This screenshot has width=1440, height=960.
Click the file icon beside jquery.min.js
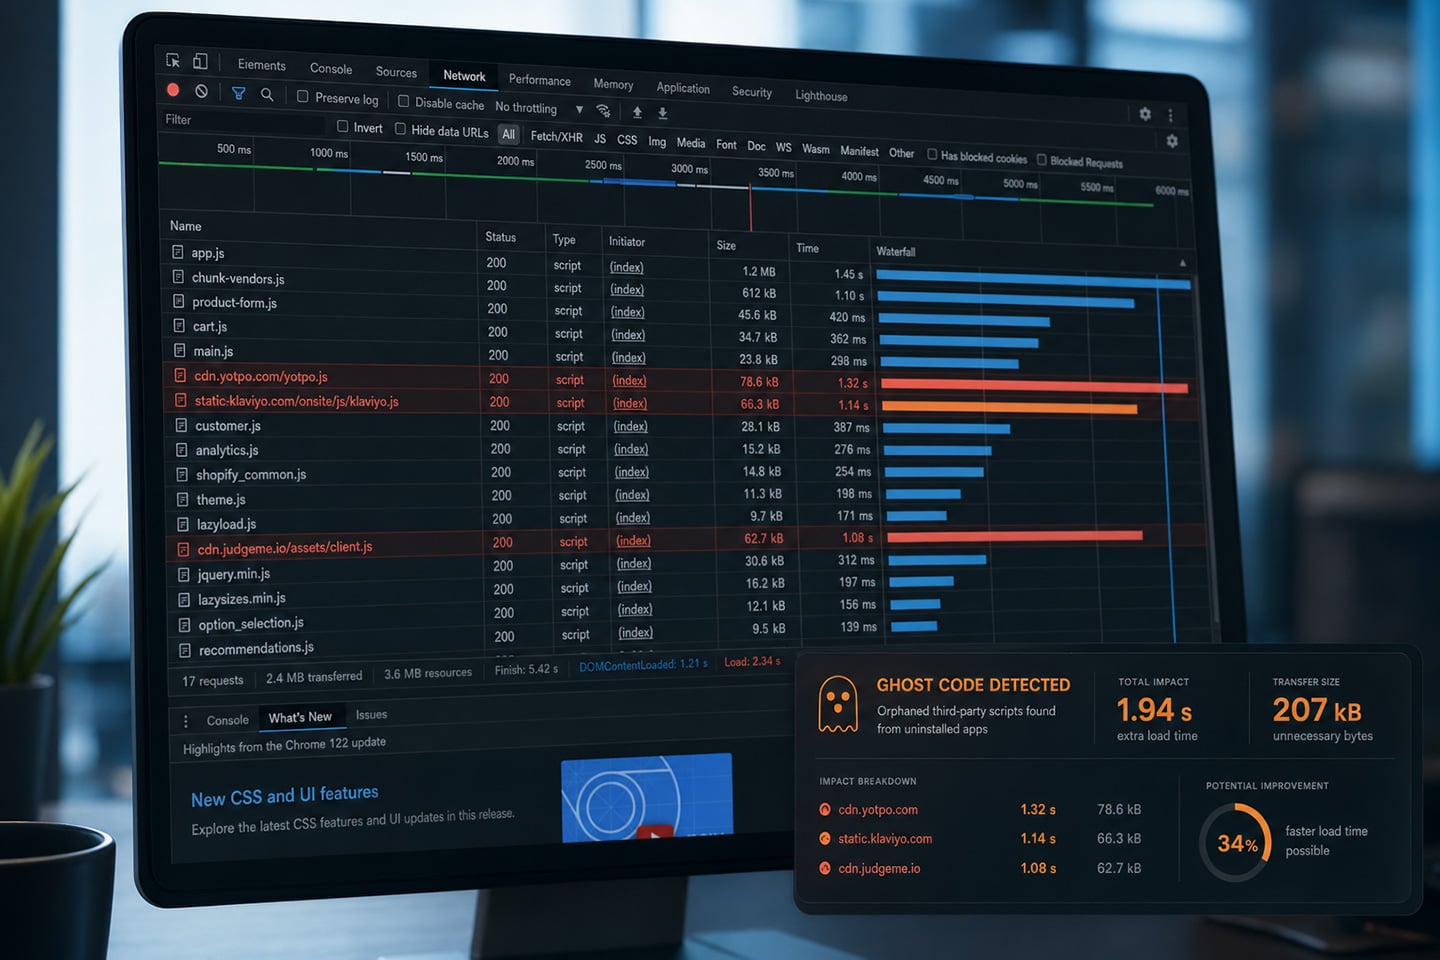(x=183, y=575)
